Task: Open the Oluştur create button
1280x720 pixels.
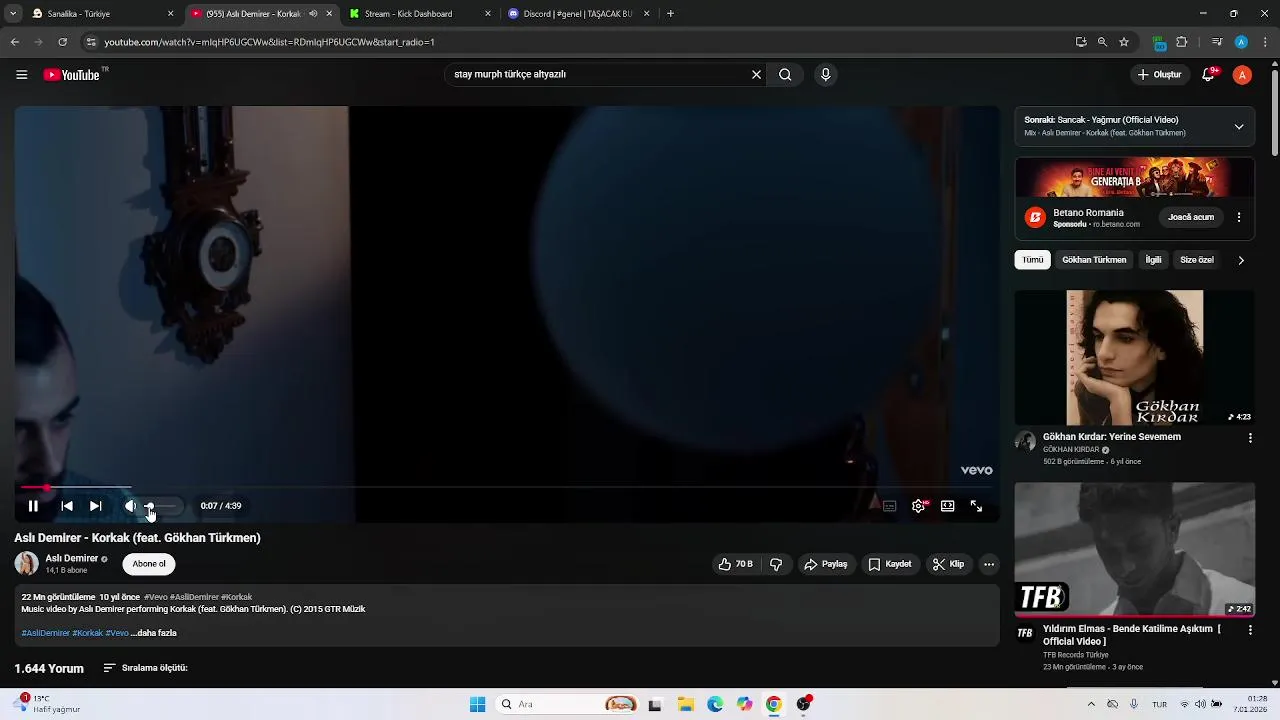Action: (x=1160, y=74)
